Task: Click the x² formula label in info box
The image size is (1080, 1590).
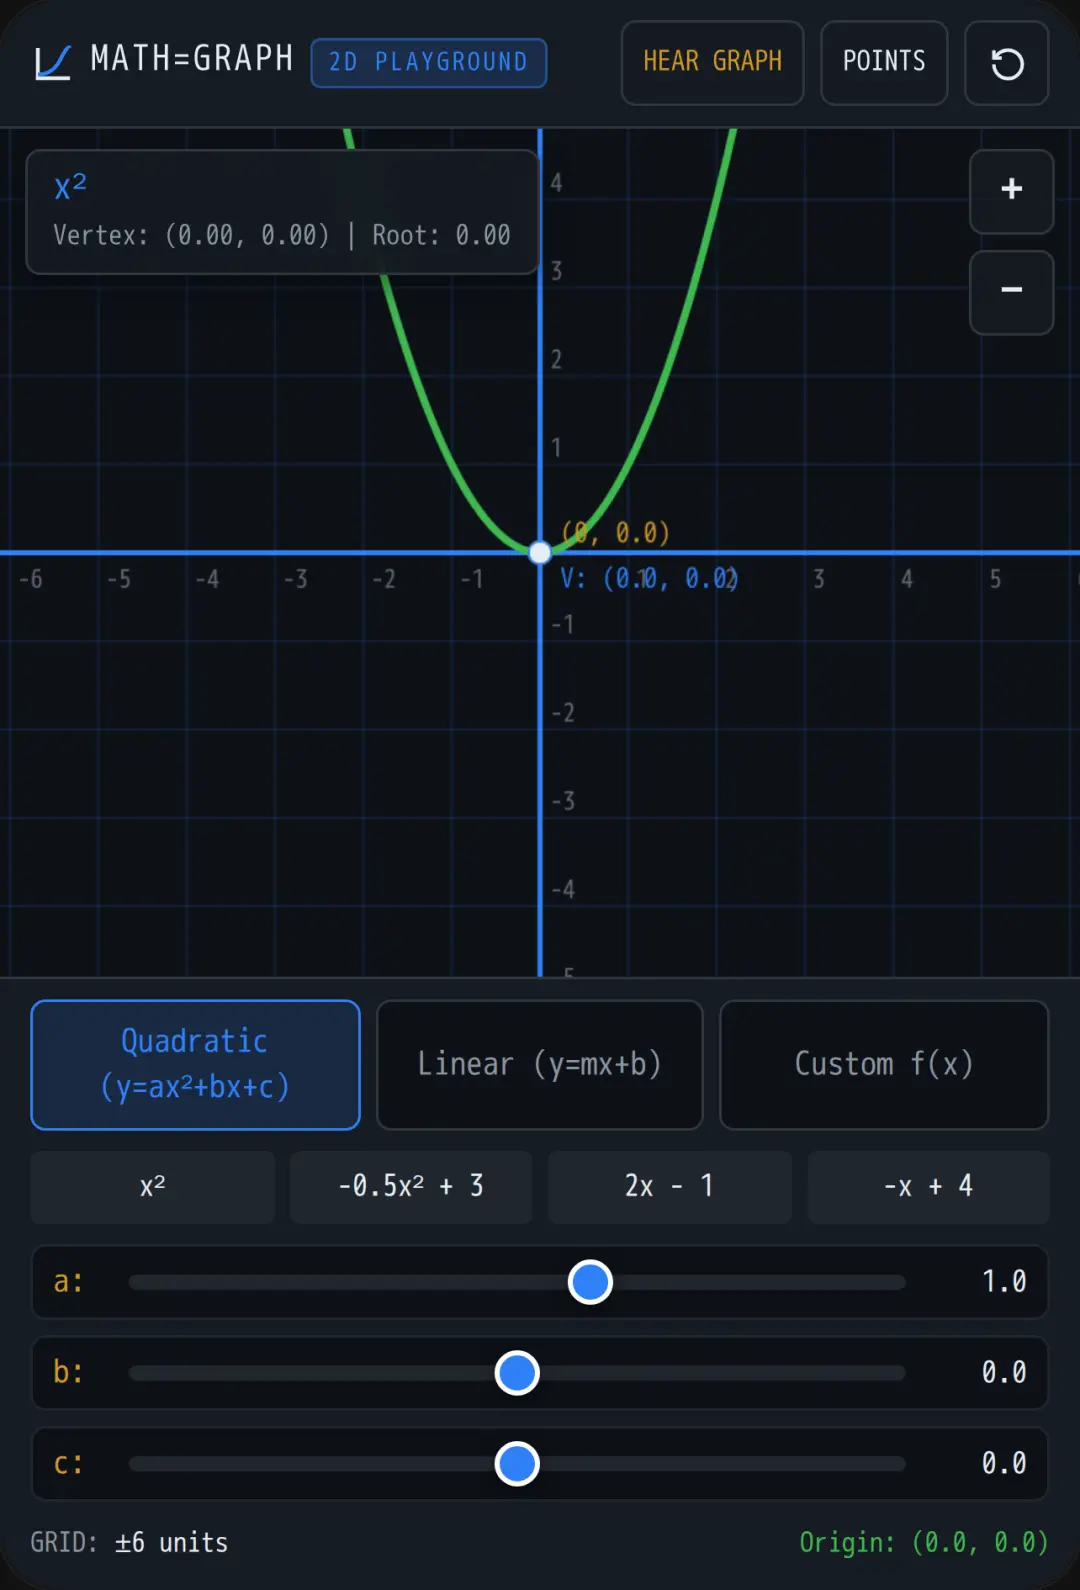Action: tap(70, 185)
